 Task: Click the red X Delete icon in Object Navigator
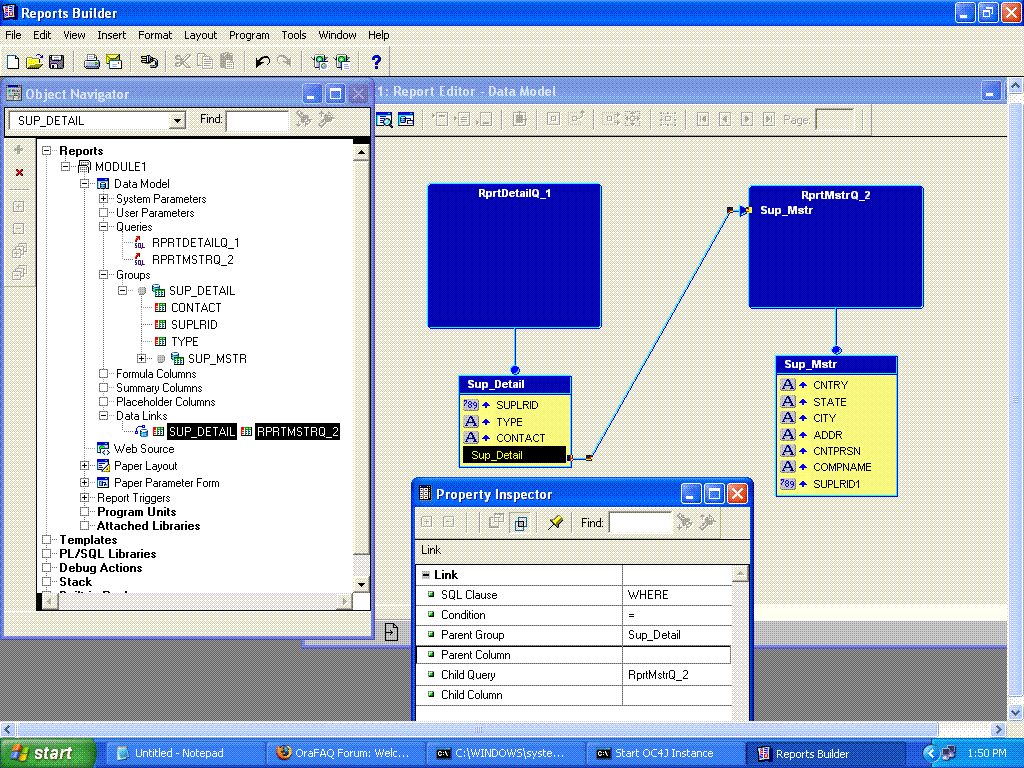point(19,172)
